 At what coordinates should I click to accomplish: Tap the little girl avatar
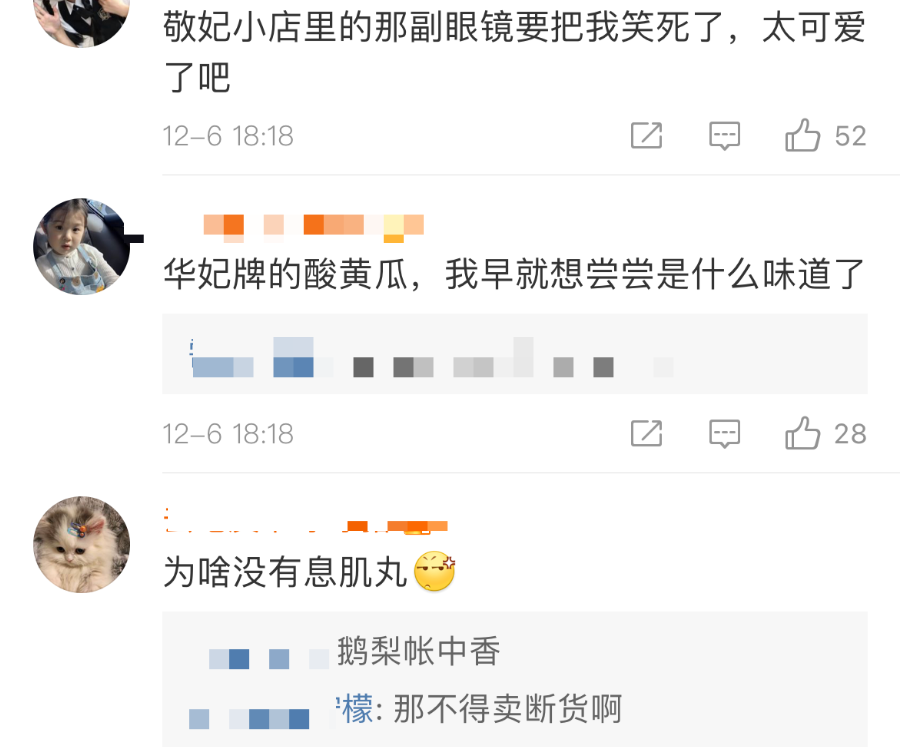click(82, 247)
